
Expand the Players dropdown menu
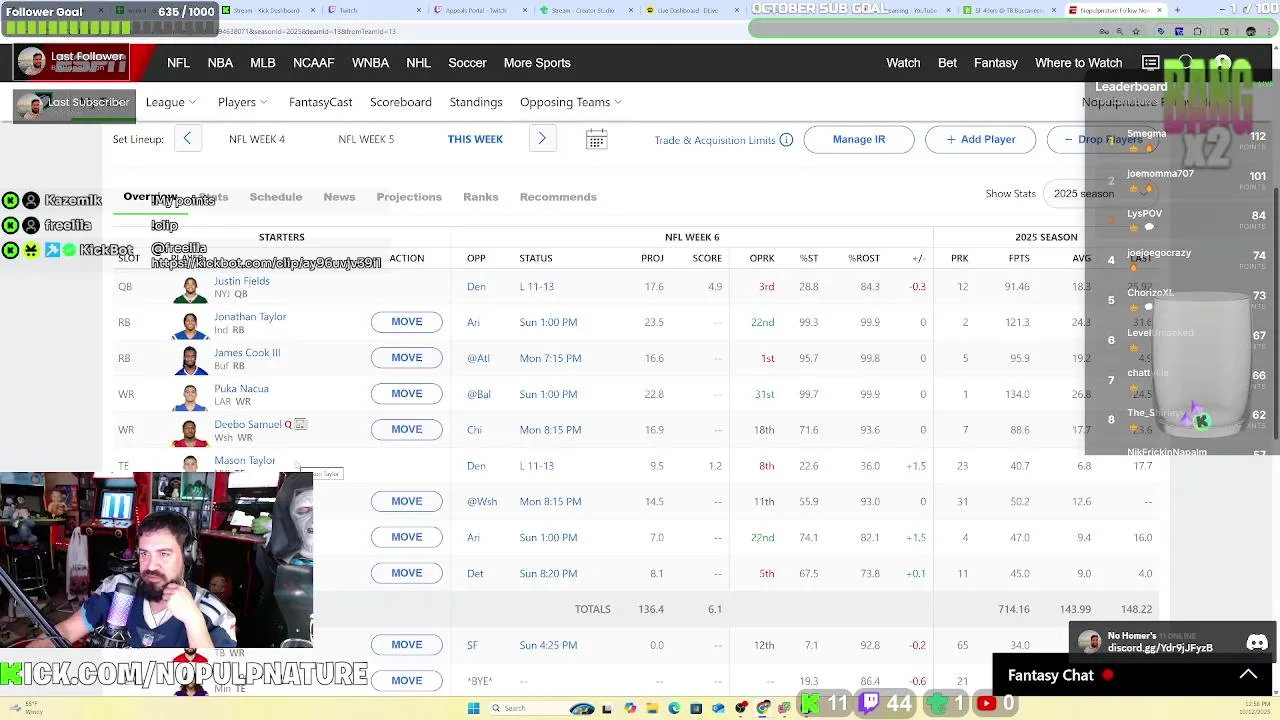(243, 102)
